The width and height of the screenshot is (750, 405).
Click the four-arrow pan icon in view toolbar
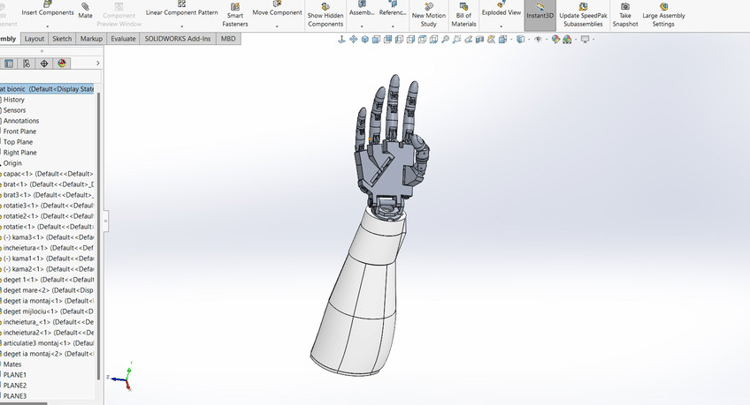353,39
